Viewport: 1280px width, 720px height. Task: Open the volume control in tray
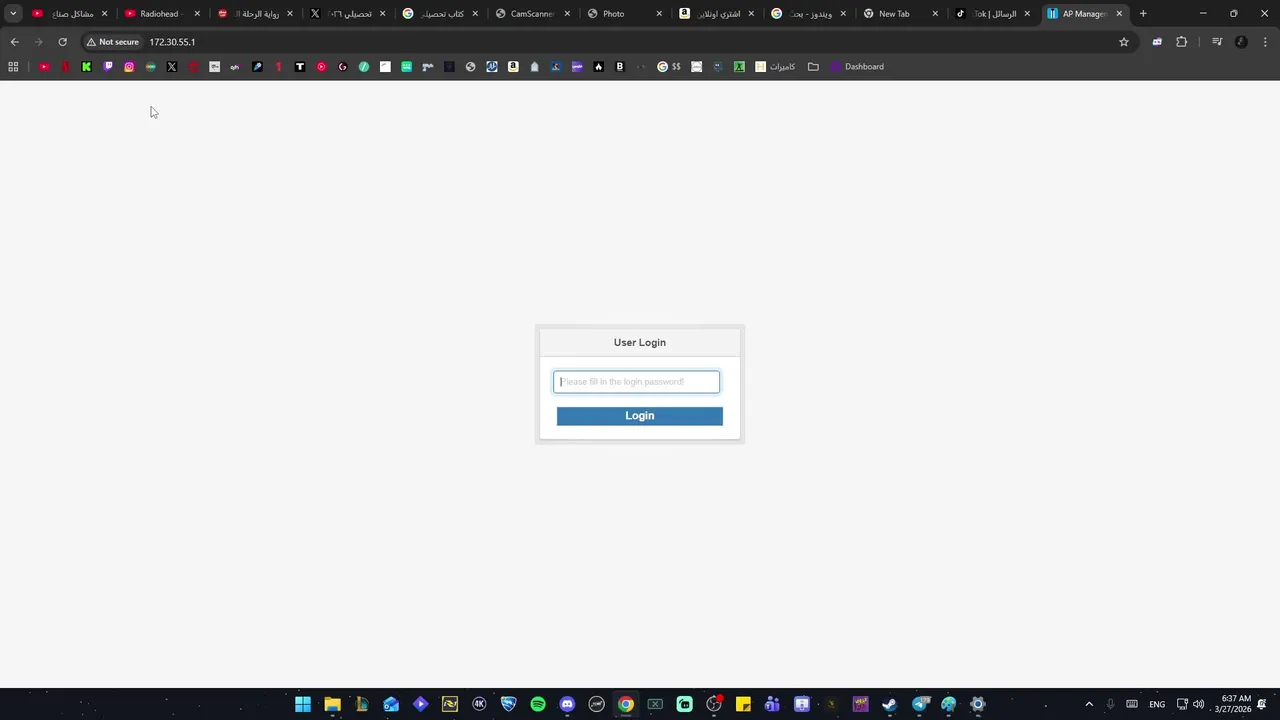pos(1198,704)
